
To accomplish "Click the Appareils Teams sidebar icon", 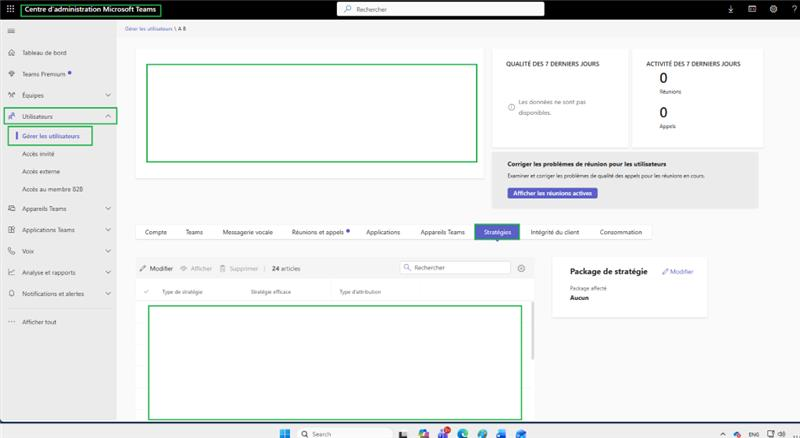I will [12, 208].
